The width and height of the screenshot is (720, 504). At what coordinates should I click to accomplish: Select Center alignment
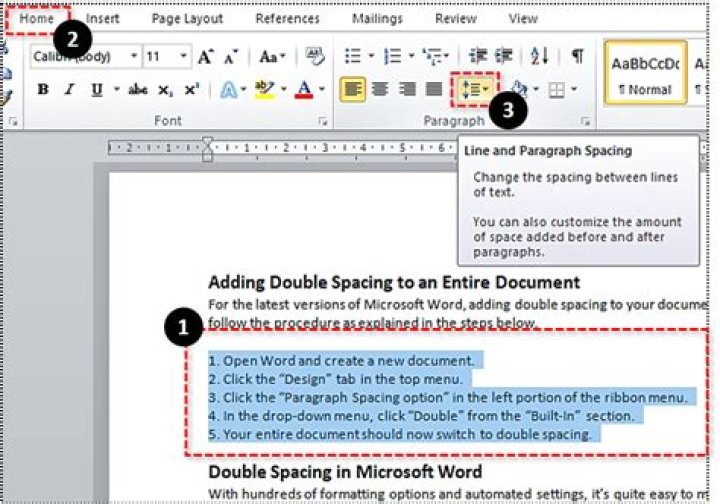pos(380,89)
